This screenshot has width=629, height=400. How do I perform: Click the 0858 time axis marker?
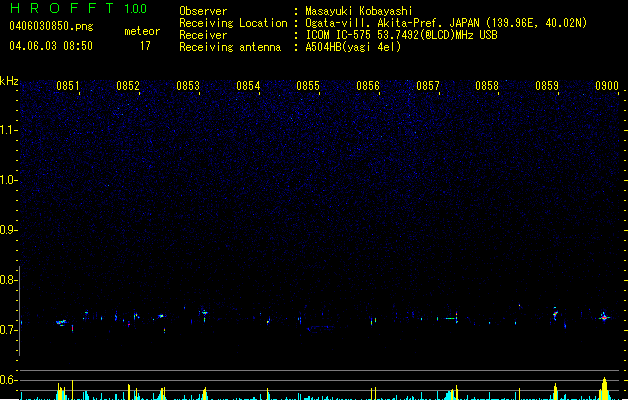(x=487, y=86)
